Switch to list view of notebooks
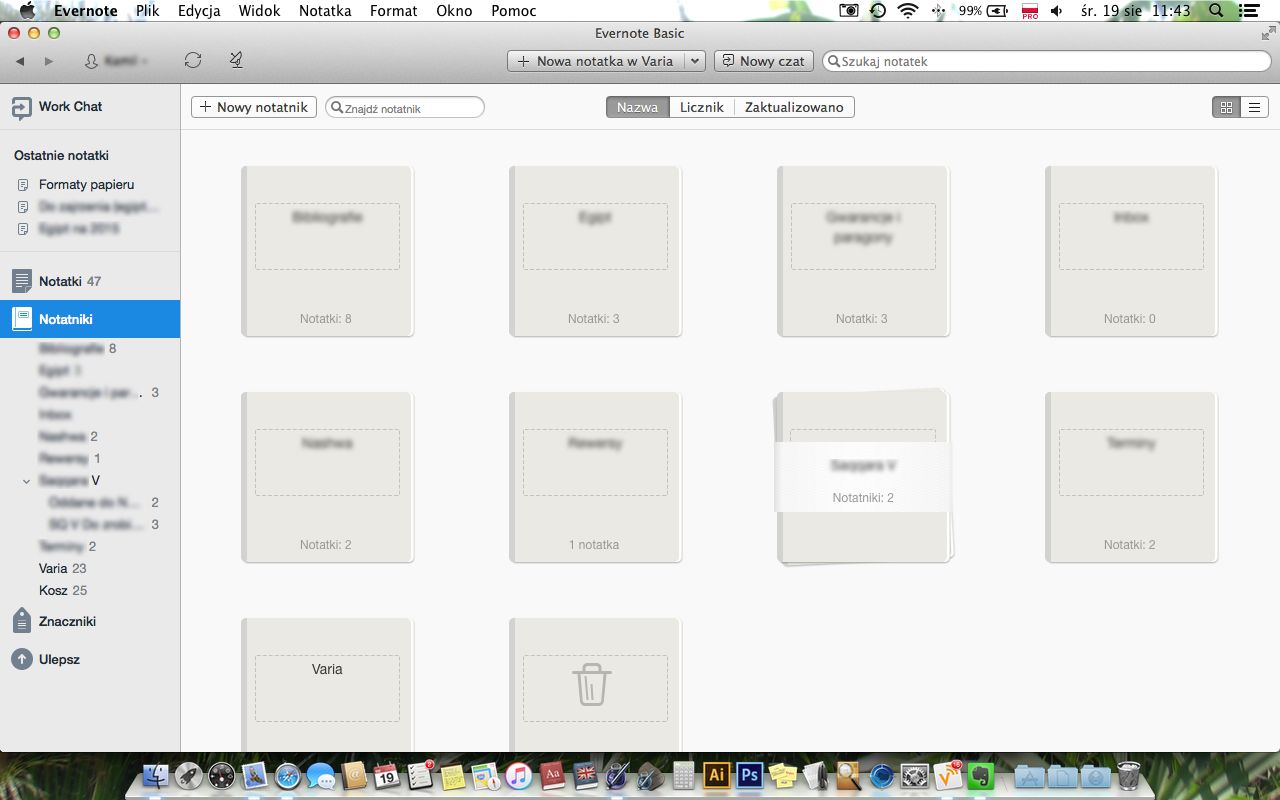The width and height of the screenshot is (1280, 800). pyautogui.click(x=1255, y=107)
